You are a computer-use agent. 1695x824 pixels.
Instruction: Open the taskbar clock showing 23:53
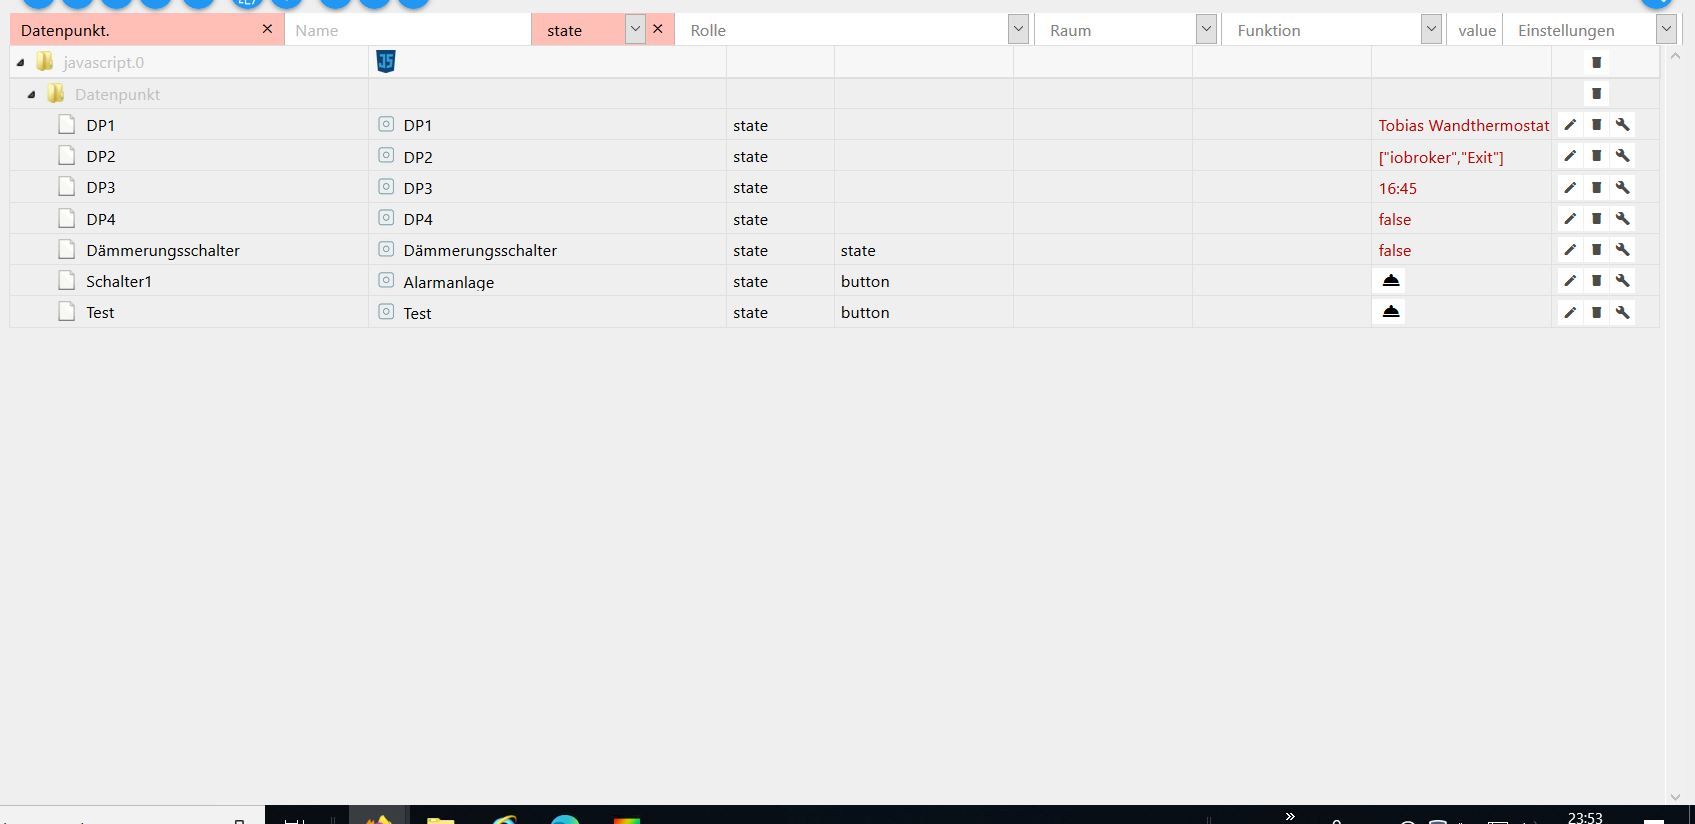click(x=1585, y=817)
